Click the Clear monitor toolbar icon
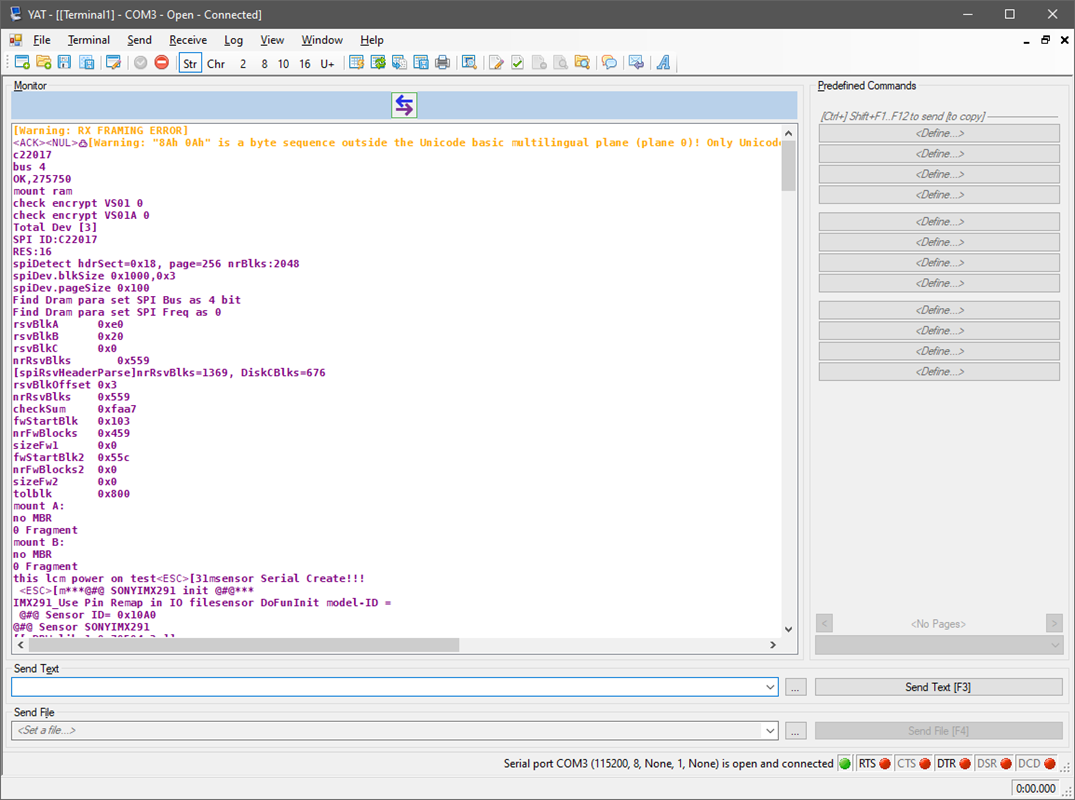The image size is (1075, 800). 356,63
